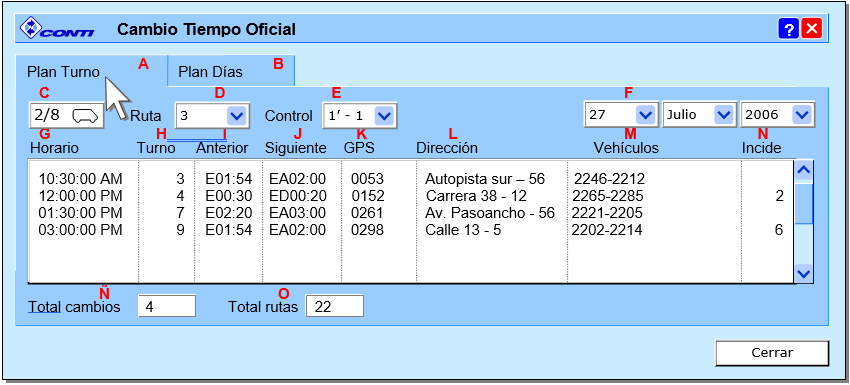Click Anterior value E00:30
This screenshot has height=385, width=850.
pos(229,196)
